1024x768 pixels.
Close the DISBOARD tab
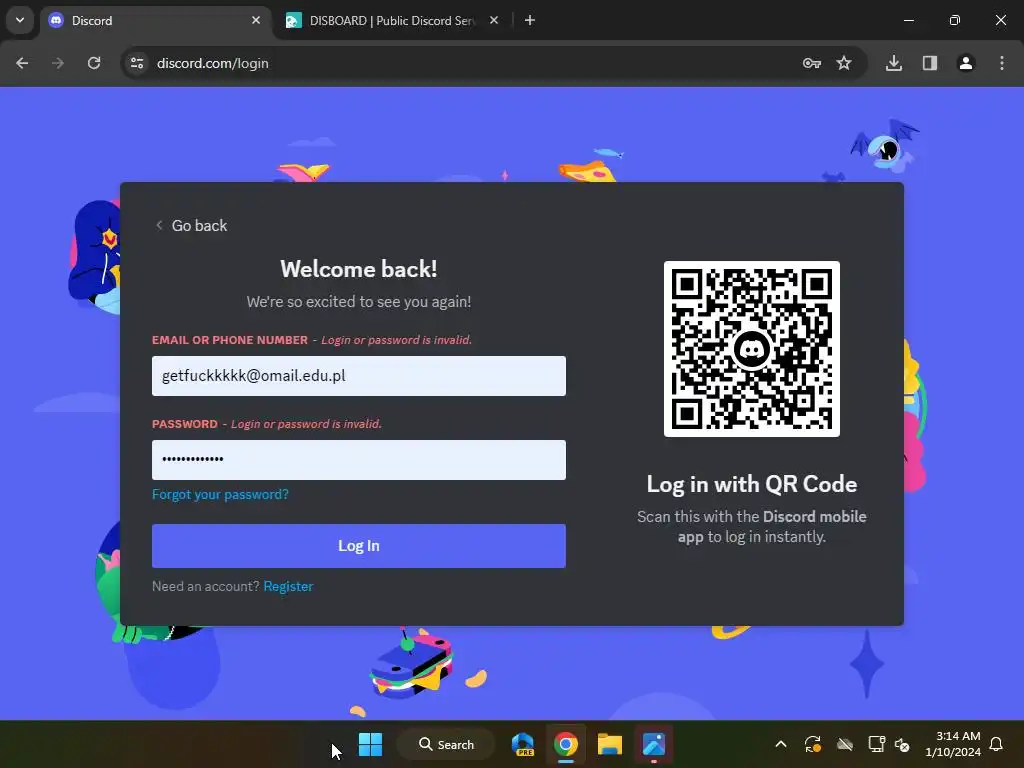click(494, 20)
